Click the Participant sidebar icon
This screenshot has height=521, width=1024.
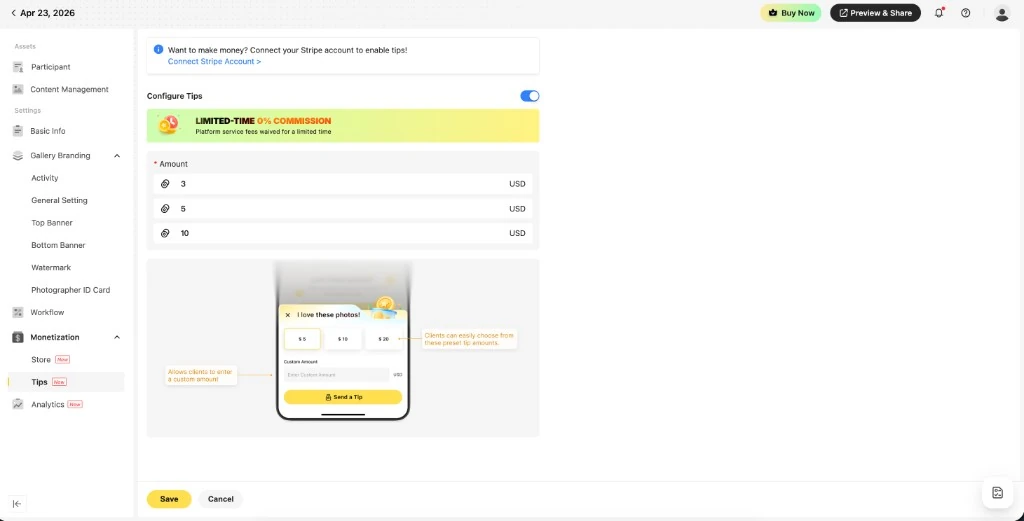tap(18, 67)
